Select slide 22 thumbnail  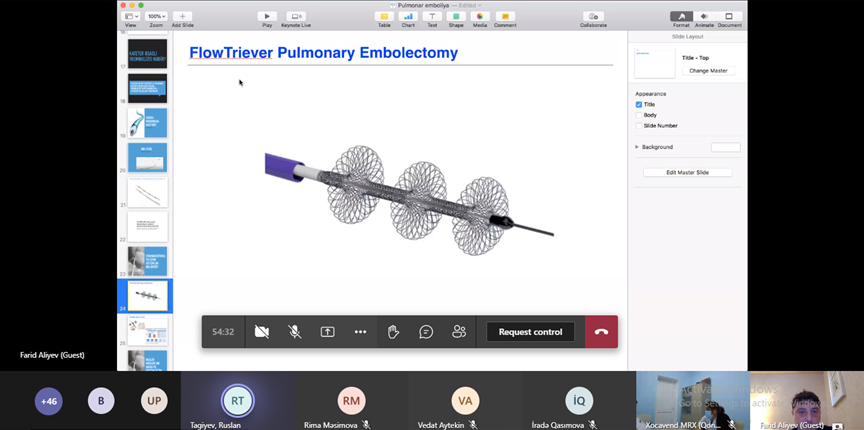[148, 227]
